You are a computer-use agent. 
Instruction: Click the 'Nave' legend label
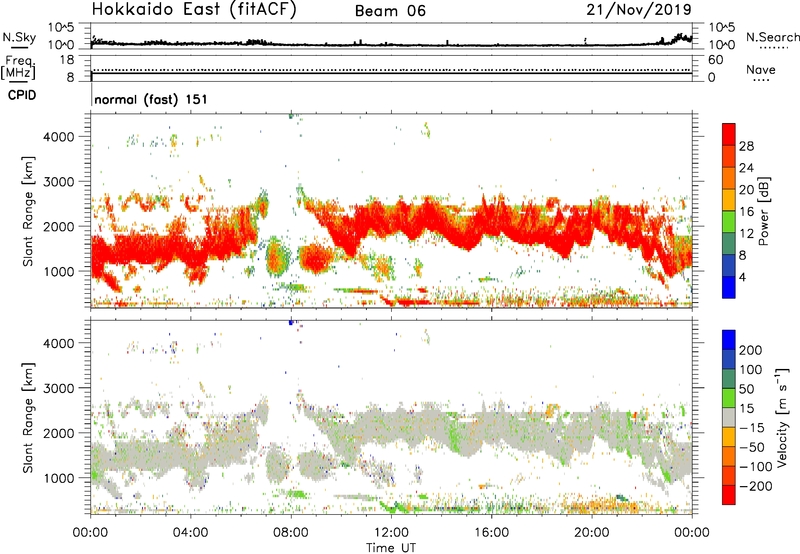761,69
